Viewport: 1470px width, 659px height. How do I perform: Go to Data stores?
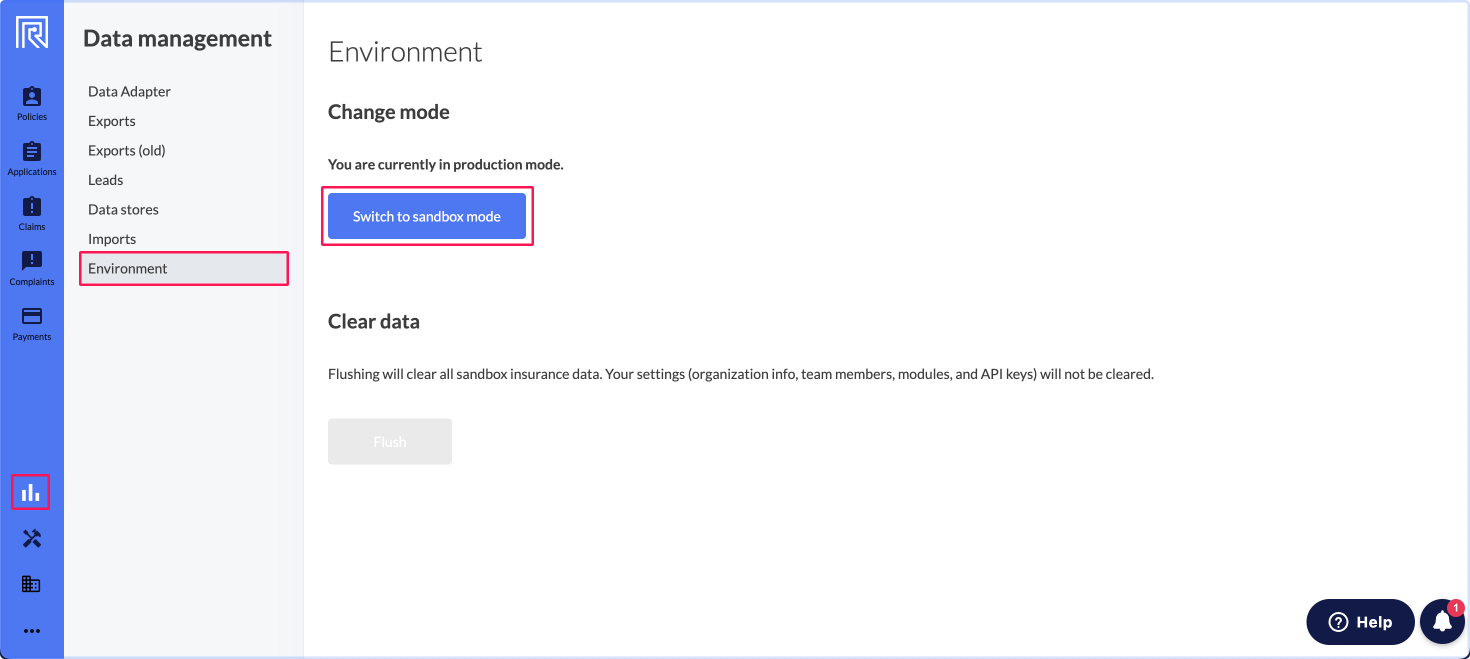(x=123, y=209)
